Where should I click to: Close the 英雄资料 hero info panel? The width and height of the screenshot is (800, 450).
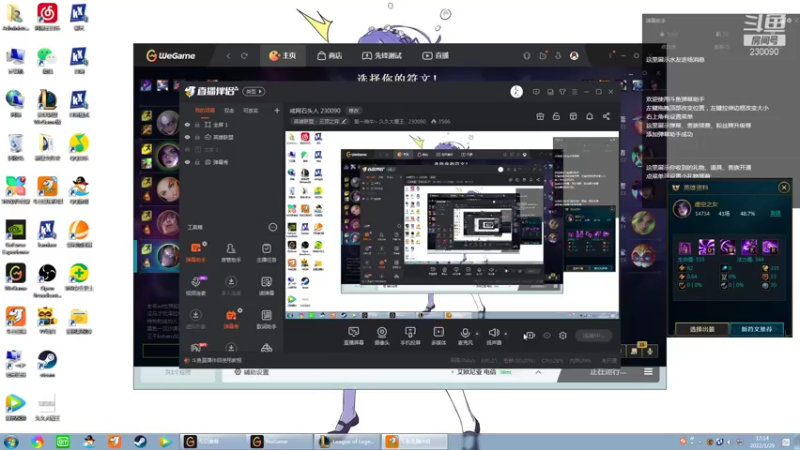tap(784, 188)
